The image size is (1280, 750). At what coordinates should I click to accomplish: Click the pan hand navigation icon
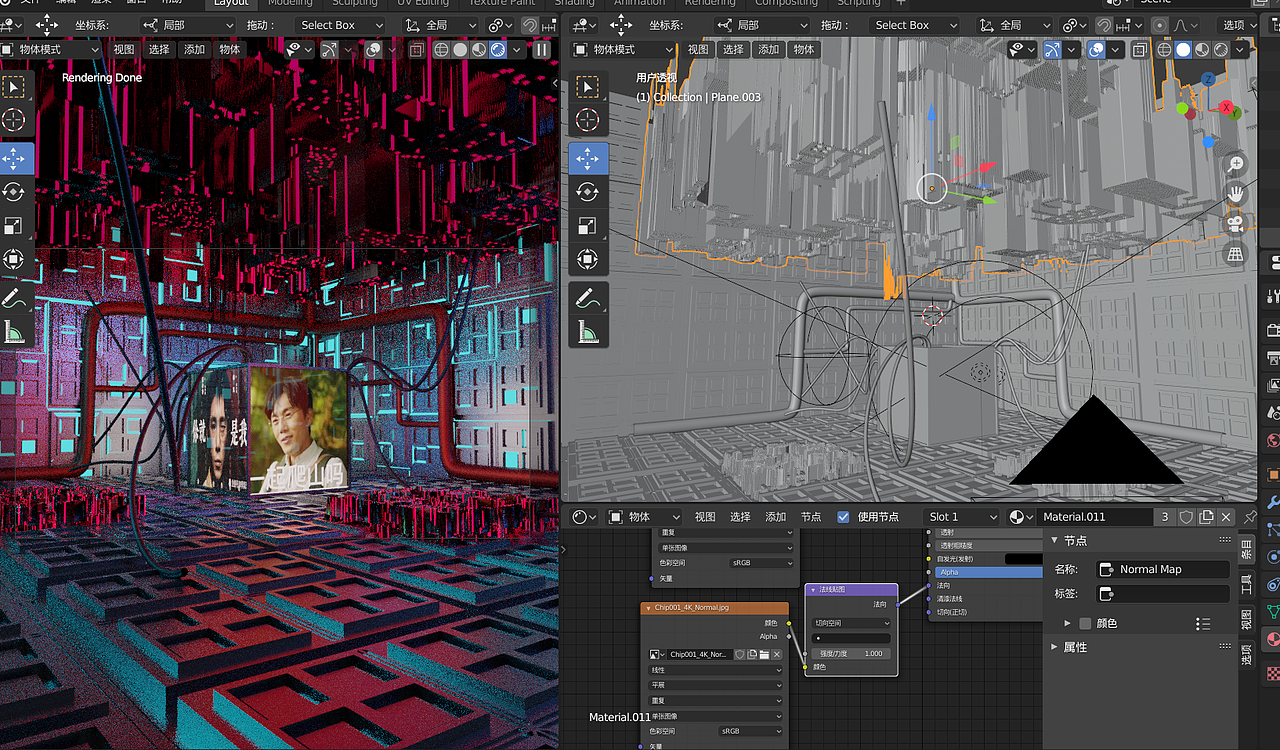[x=1237, y=193]
